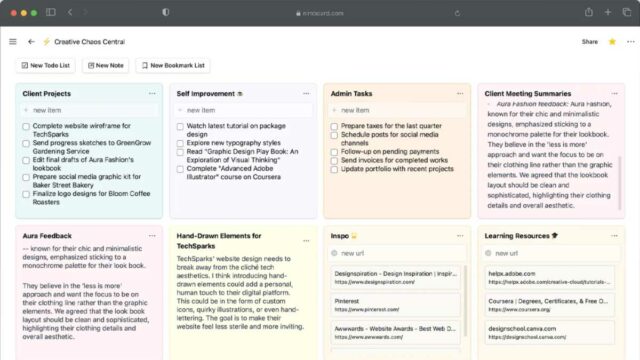Click the Share button
640x360 pixels.
[x=589, y=42]
